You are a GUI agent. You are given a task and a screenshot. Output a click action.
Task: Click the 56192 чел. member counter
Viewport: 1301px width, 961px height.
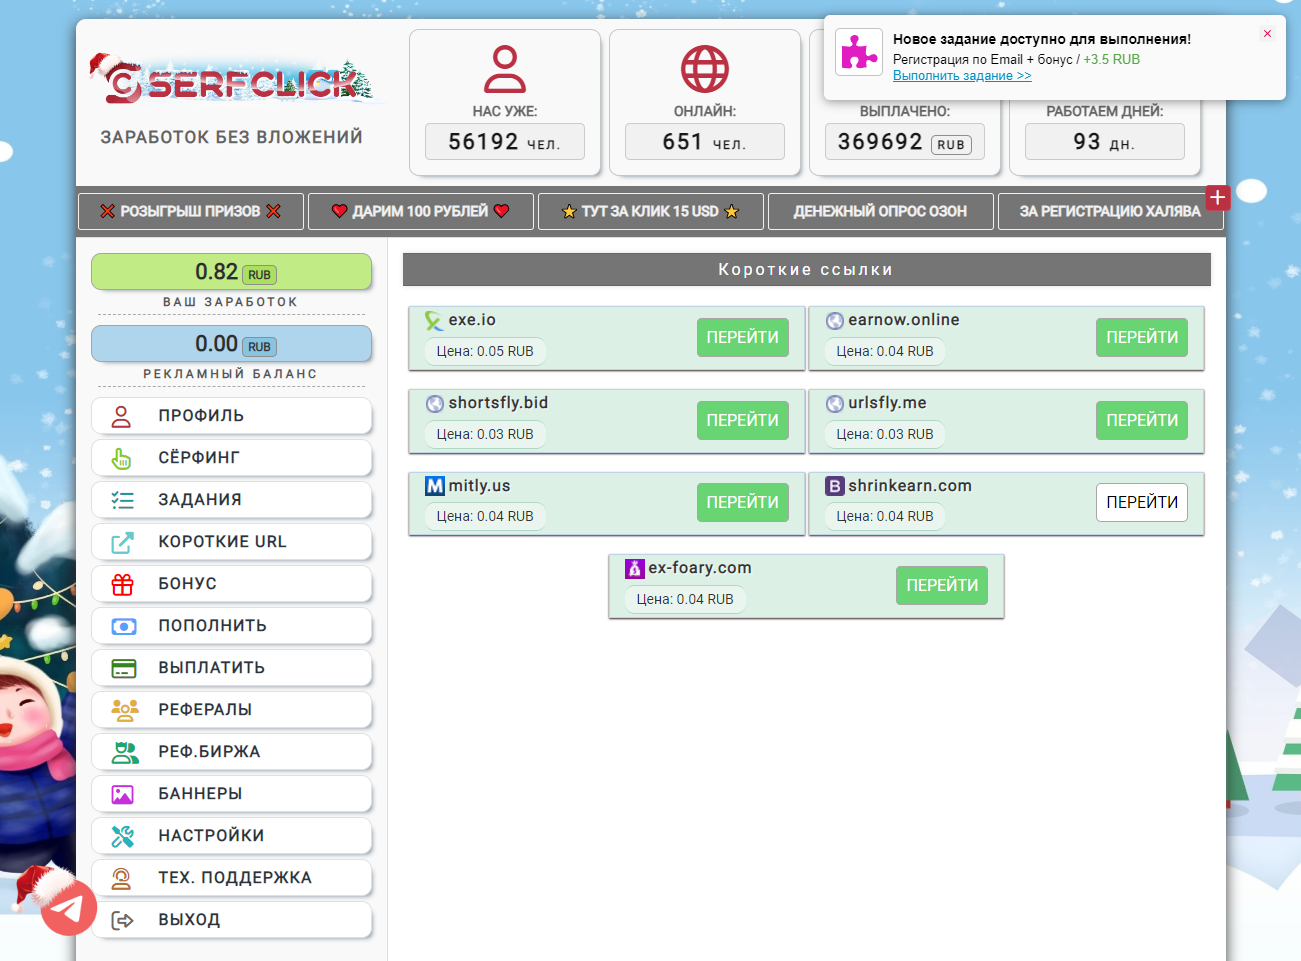(505, 142)
